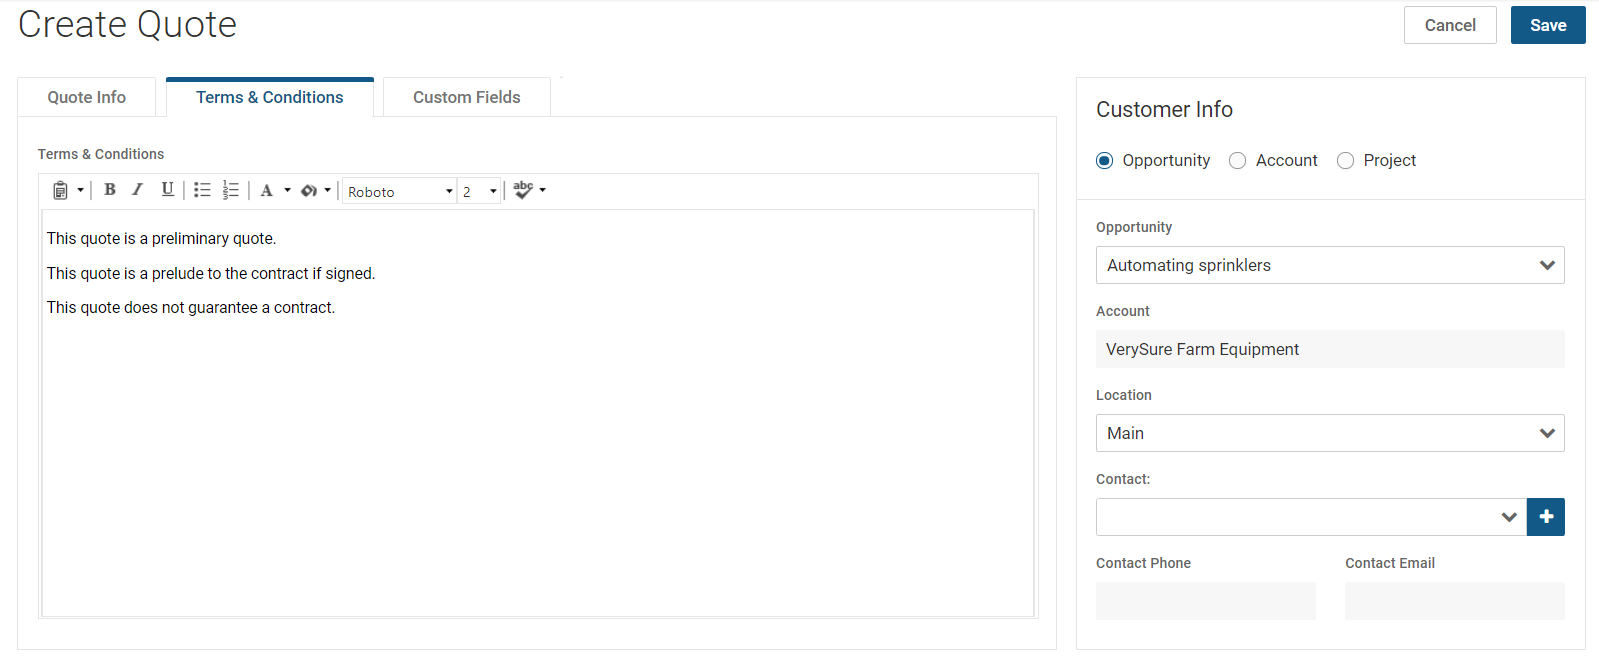Insert a bulleted list
The image size is (1599, 667).
[202, 190]
